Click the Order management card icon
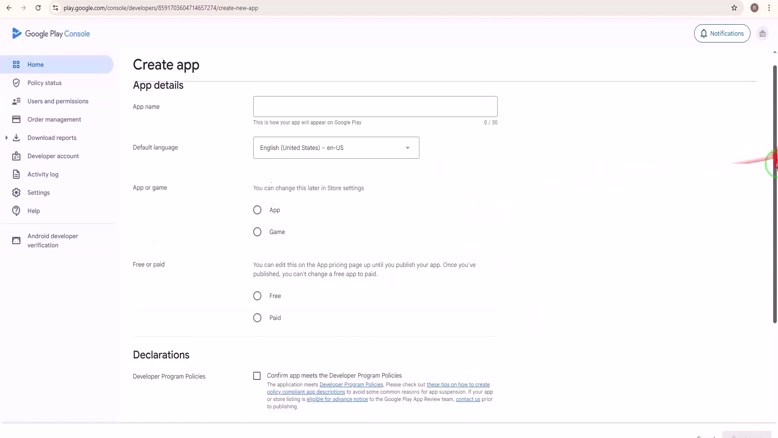The width and height of the screenshot is (778, 438). [x=16, y=119]
